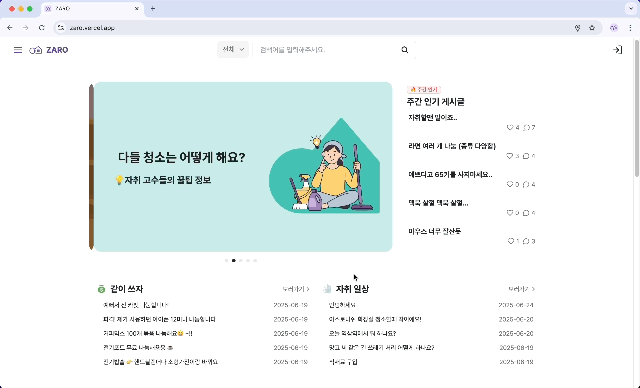Image resolution: width=640 pixels, height=388 pixels.
Task: Click the red 주간 인기 badge
Action: pyautogui.click(x=424, y=89)
